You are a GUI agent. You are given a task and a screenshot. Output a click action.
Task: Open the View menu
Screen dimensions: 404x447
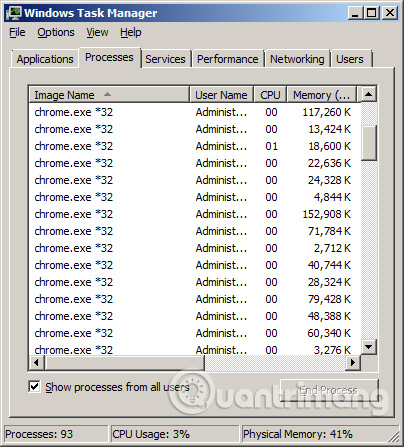point(97,32)
